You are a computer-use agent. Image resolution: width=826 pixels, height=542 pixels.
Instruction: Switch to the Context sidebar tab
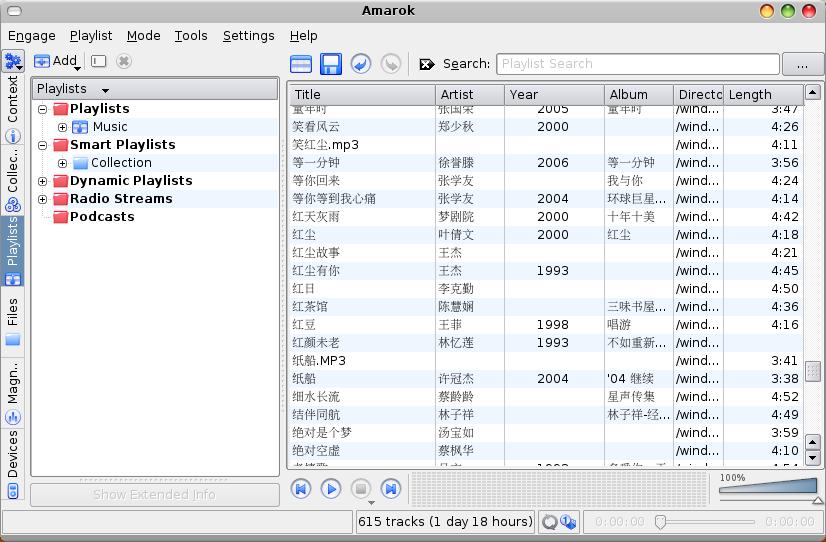tap(13, 109)
